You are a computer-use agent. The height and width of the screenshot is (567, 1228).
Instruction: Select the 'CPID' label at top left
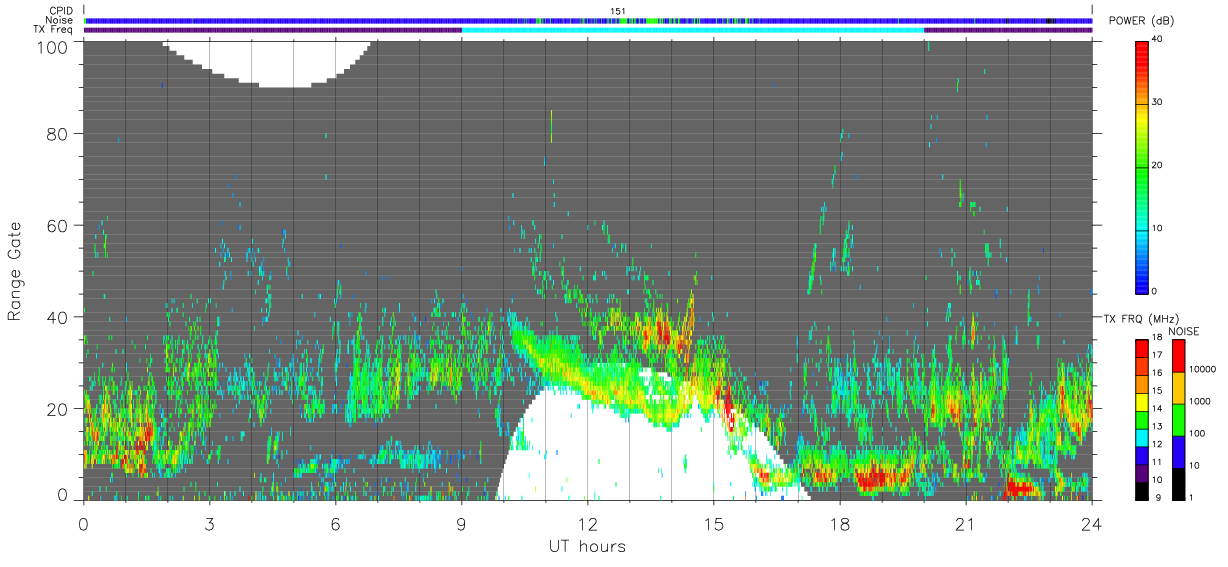[x=61, y=11]
